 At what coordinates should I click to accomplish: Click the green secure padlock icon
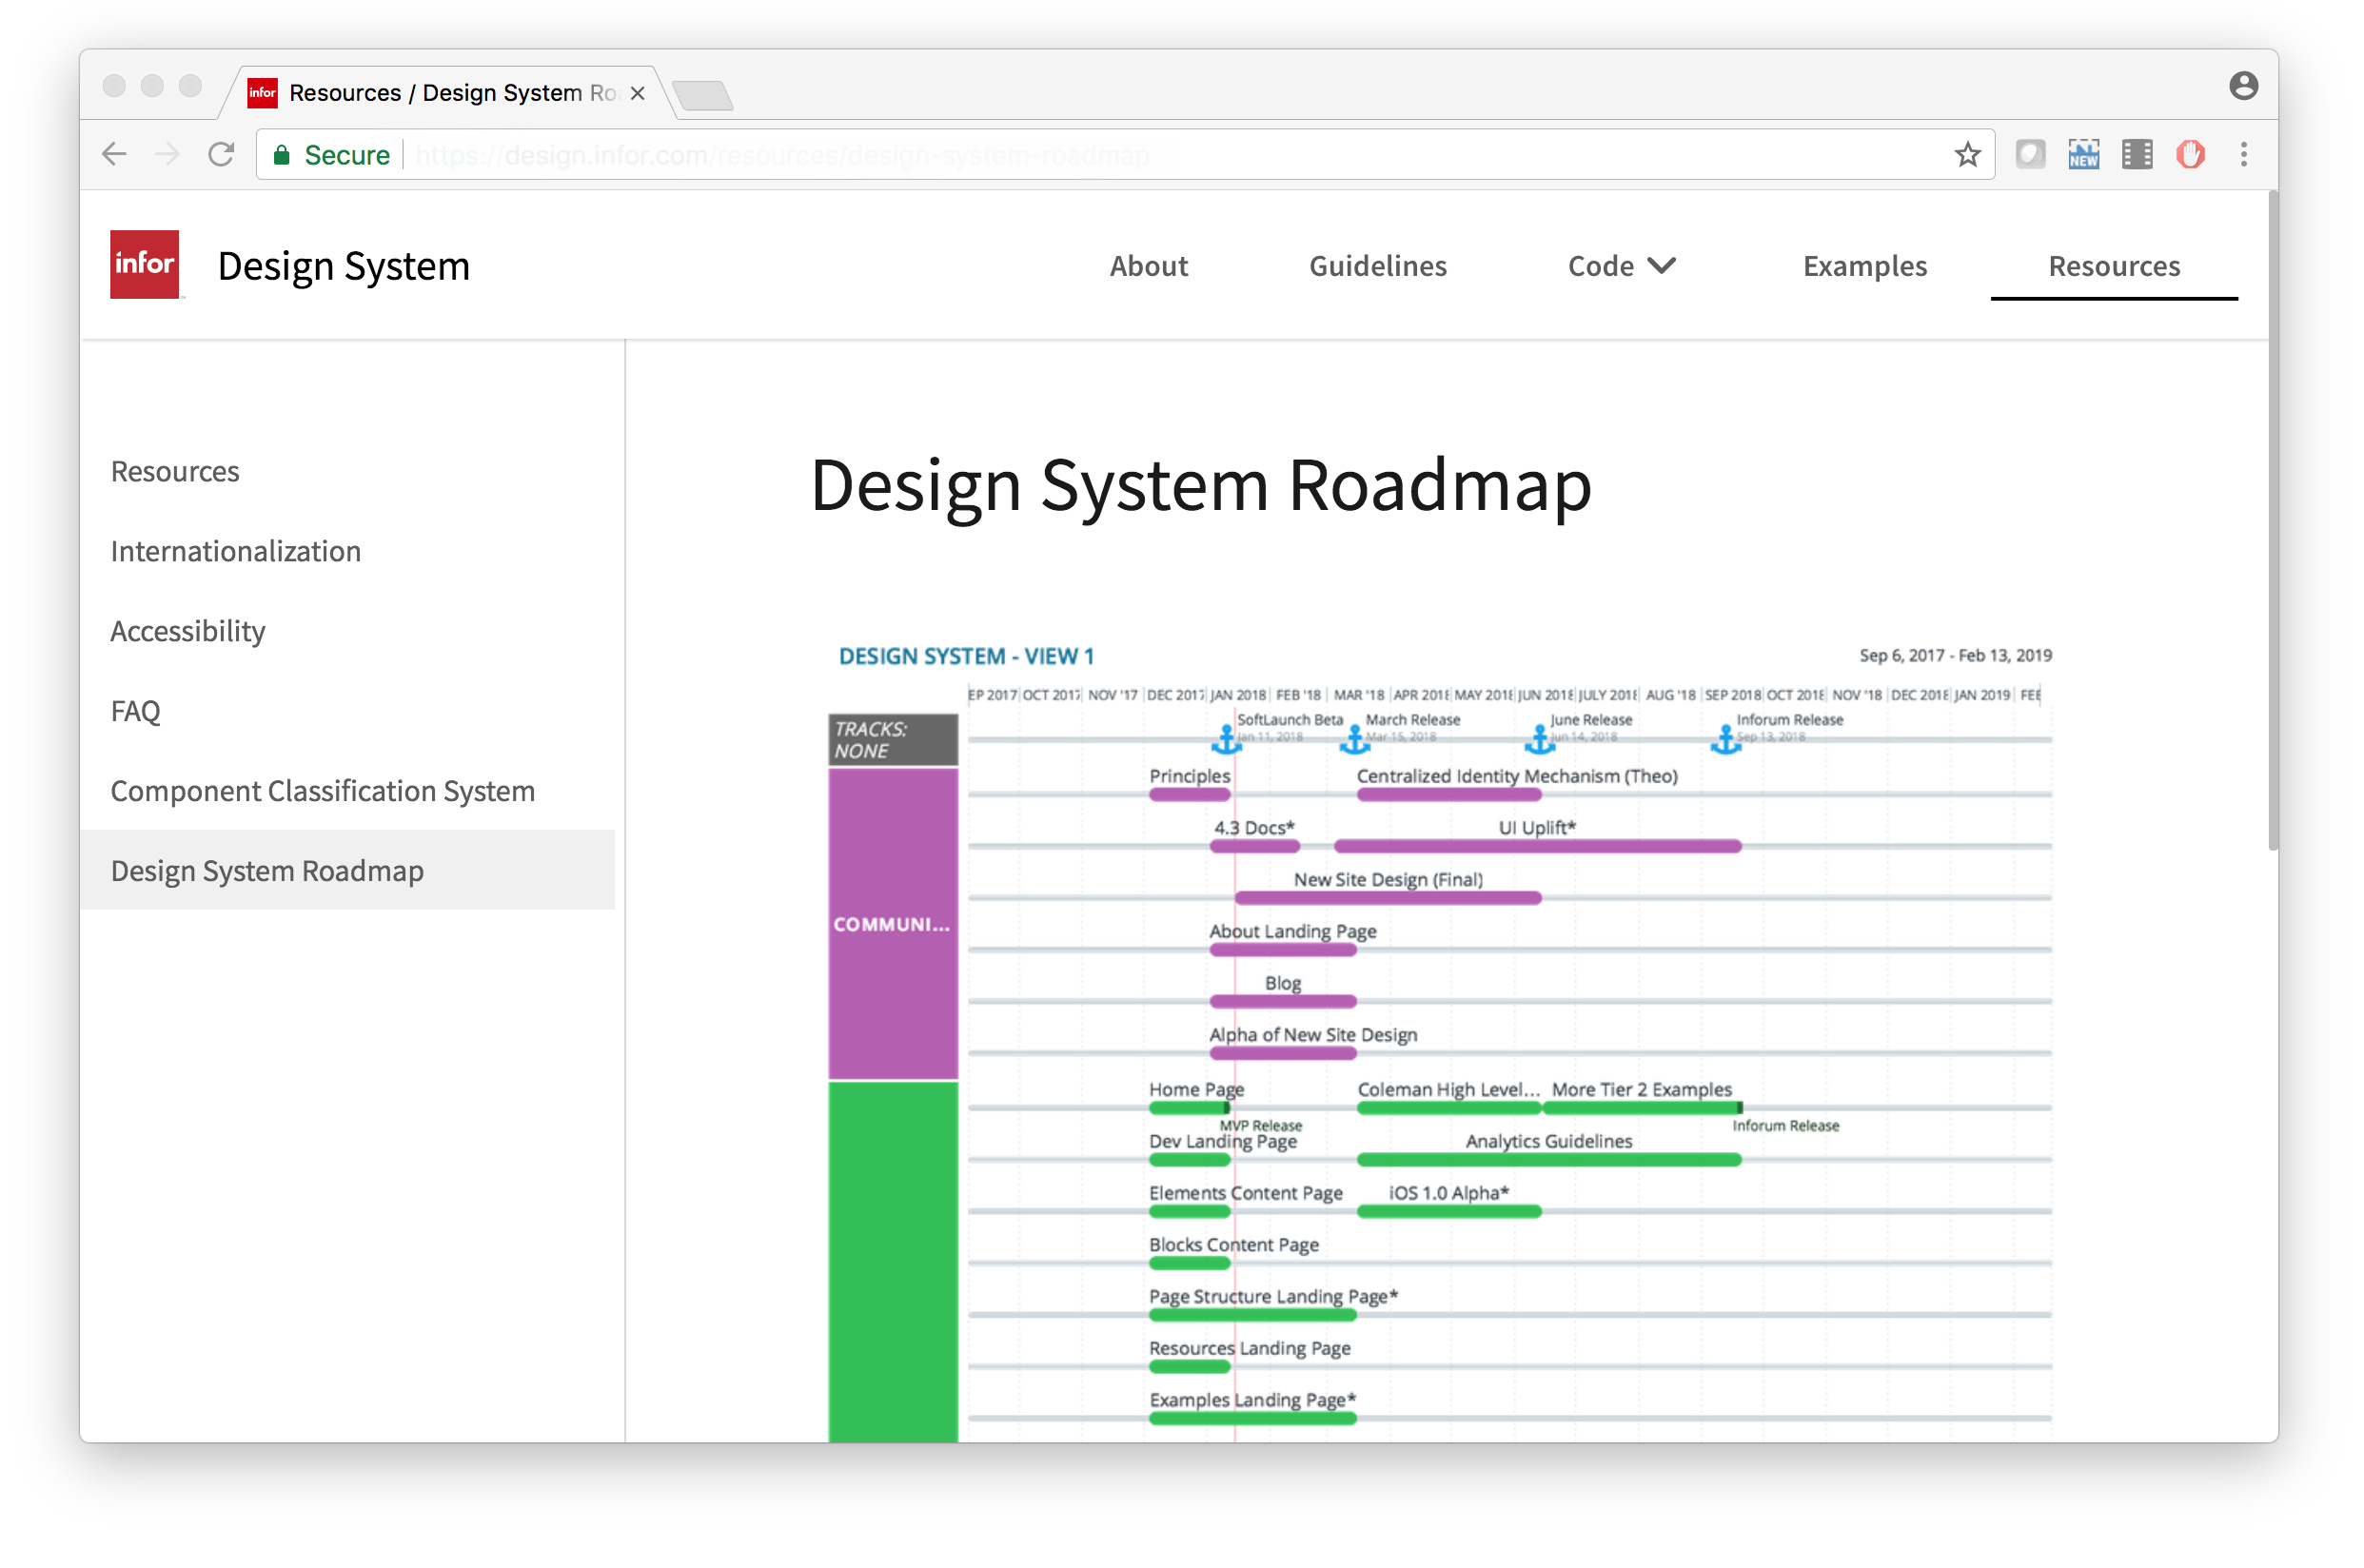pos(282,155)
